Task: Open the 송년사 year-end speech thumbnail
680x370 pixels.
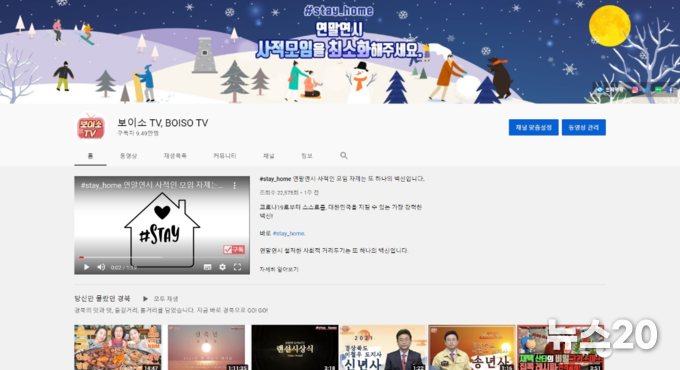Action: click(x=472, y=347)
